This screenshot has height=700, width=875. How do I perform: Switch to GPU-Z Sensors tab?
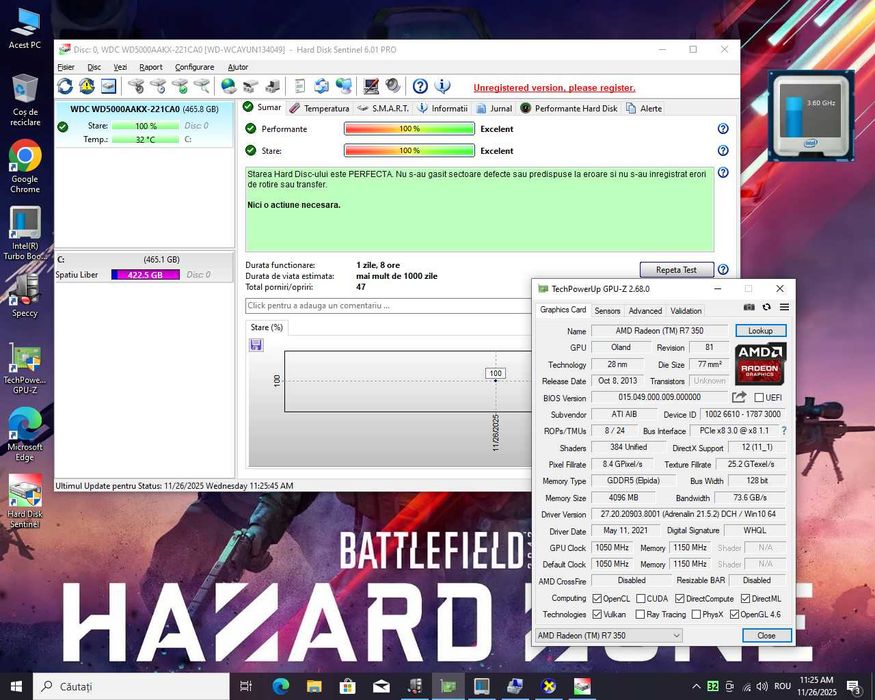pyautogui.click(x=607, y=311)
